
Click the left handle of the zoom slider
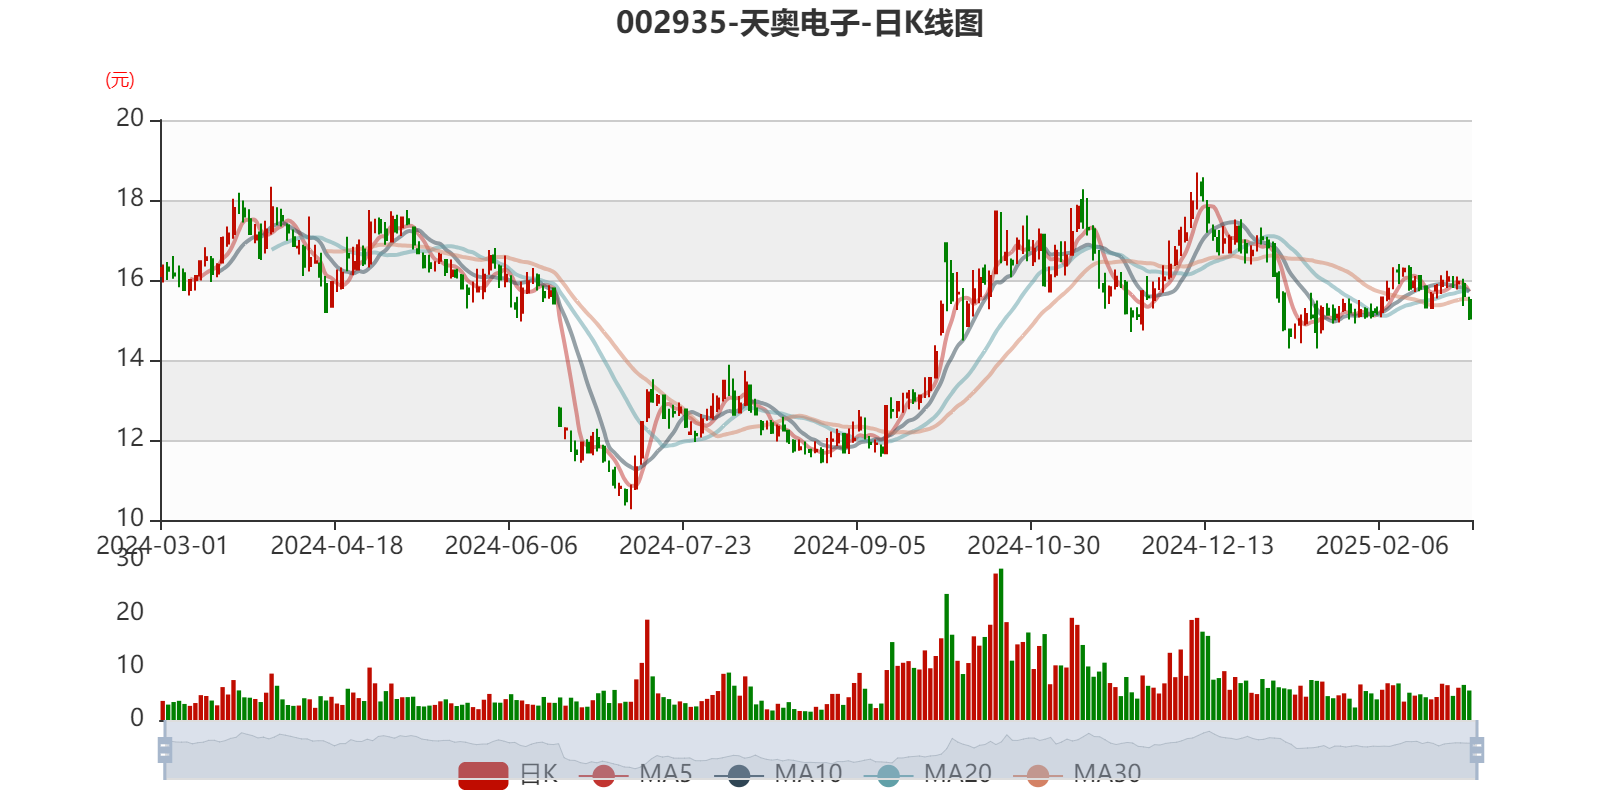(x=165, y=749)
